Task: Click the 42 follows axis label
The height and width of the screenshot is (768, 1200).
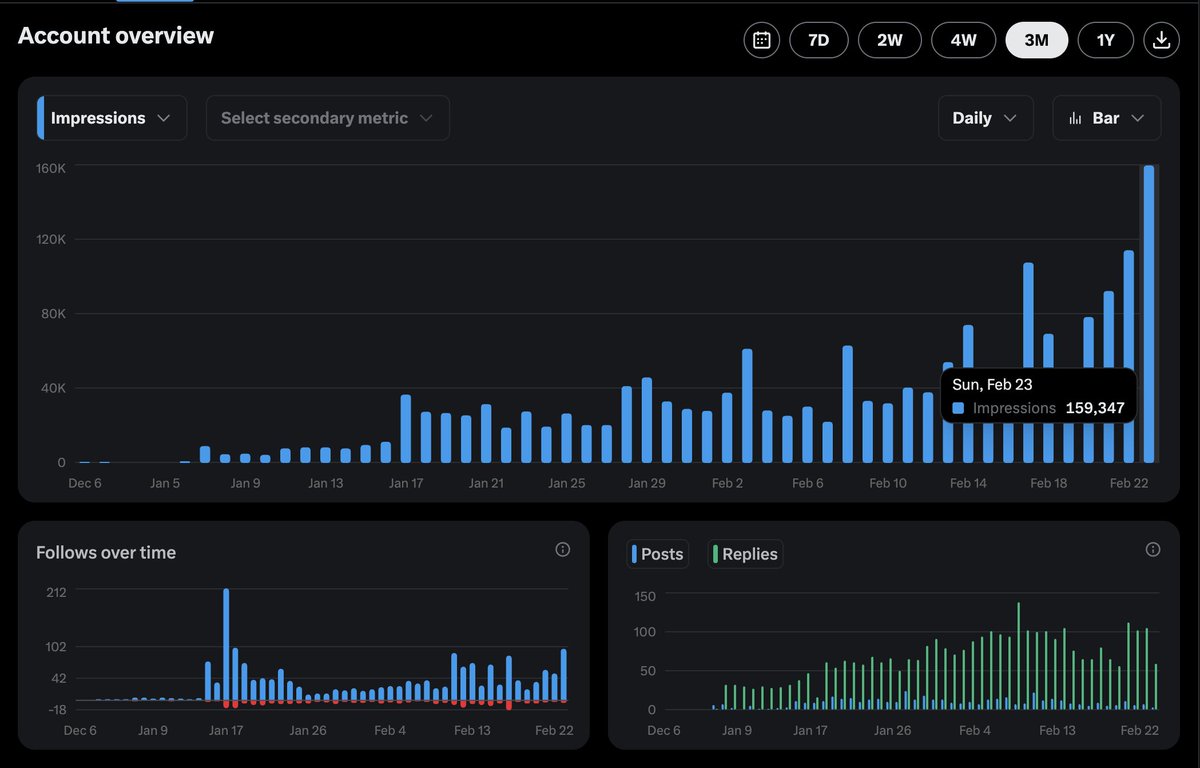Action: coord(58,678)
